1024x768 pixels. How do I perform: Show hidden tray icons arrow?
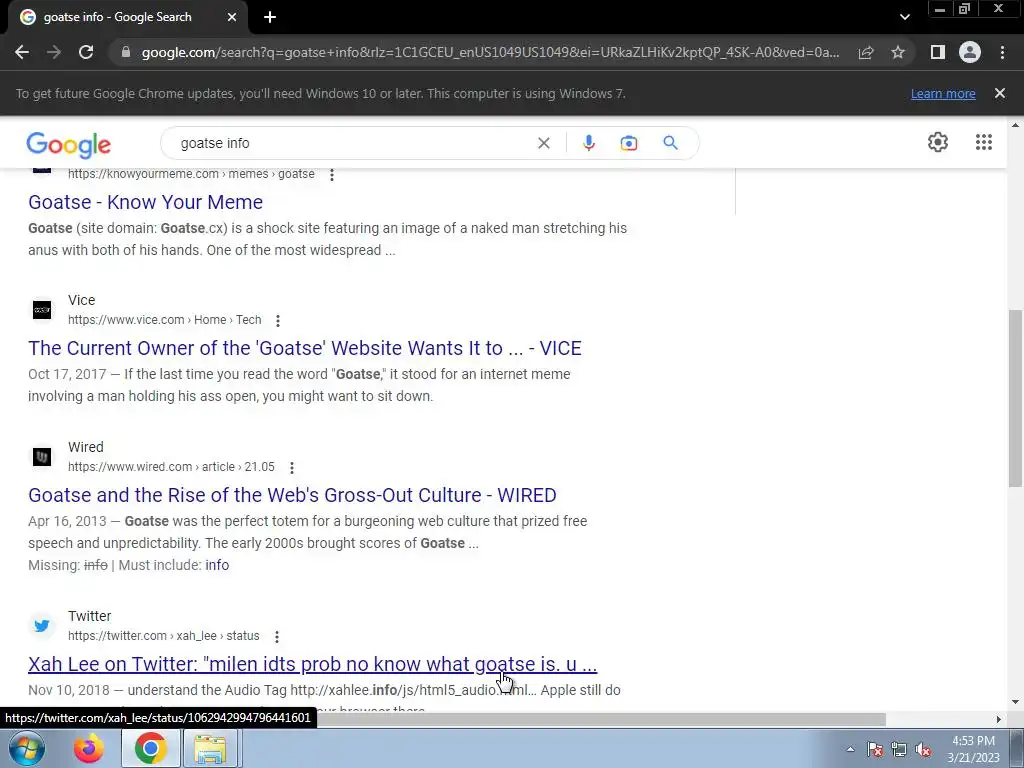(x=850, y=749)
